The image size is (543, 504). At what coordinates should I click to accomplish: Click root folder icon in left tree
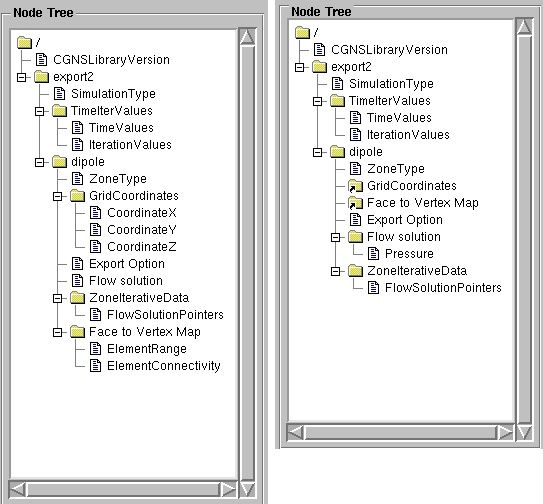click(24, 43)
